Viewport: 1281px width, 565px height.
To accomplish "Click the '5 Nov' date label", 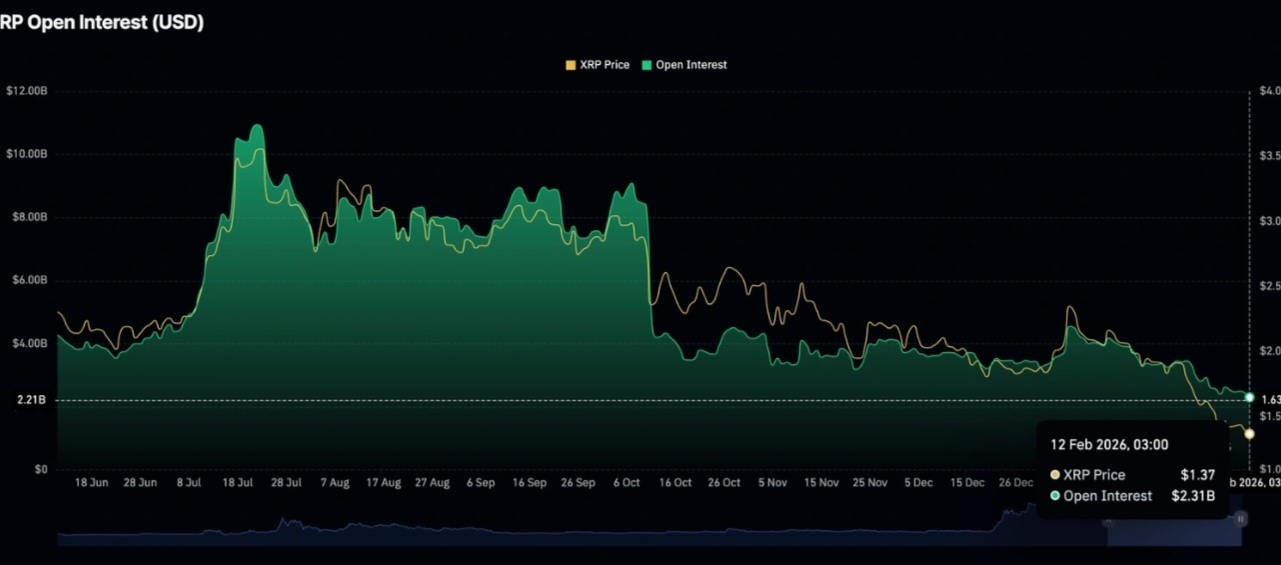I will [772, 483].
